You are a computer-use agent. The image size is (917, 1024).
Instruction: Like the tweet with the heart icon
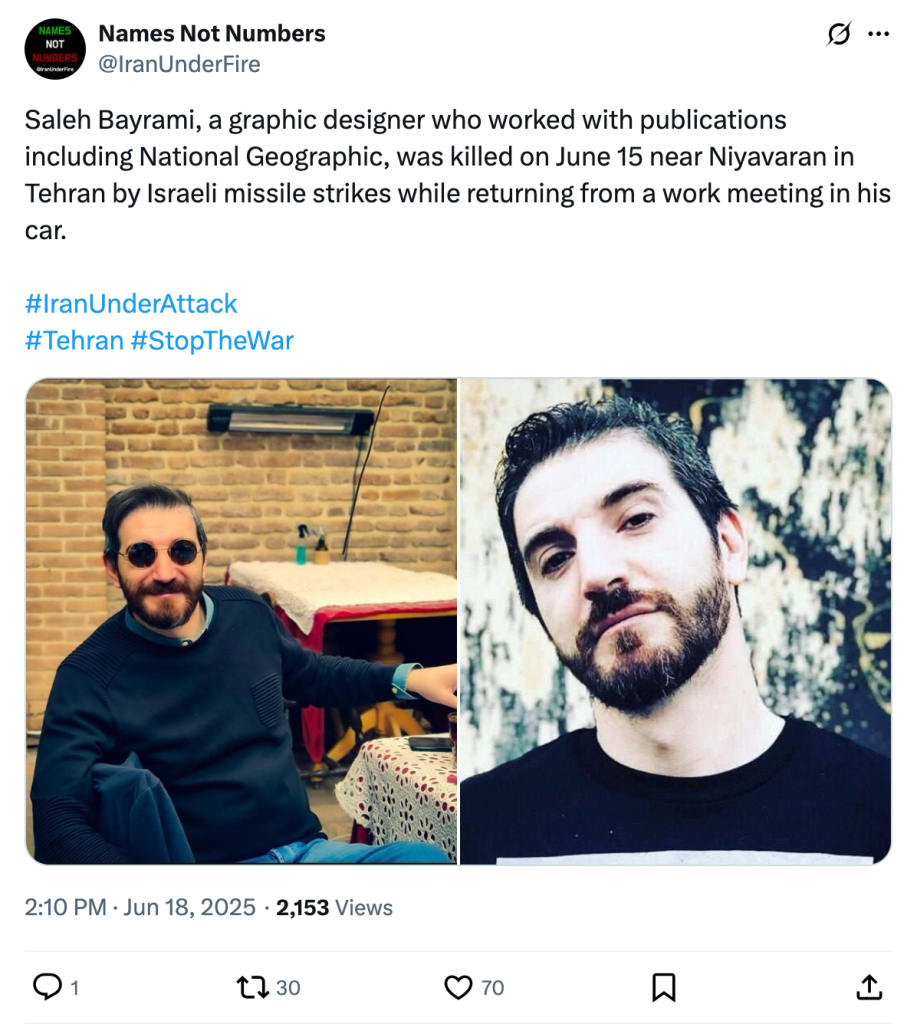(458, 987)
